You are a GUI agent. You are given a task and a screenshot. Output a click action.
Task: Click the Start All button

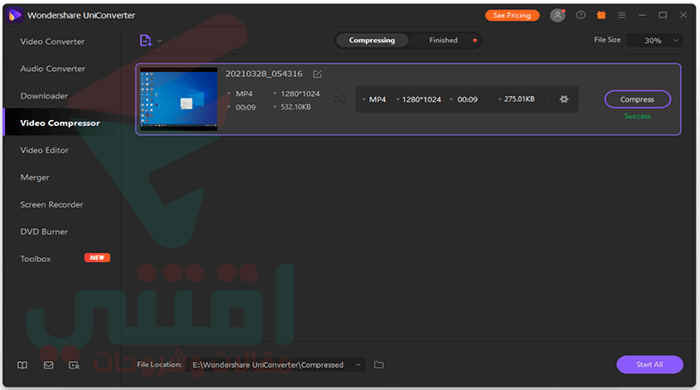(650, 365)
